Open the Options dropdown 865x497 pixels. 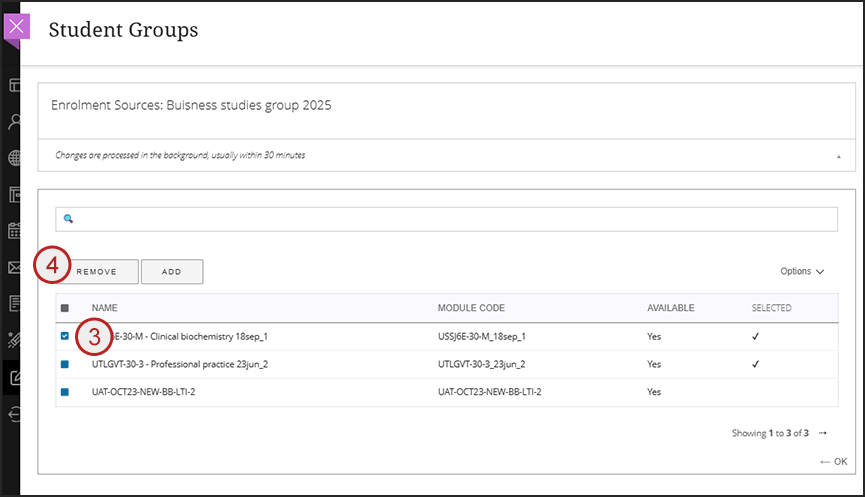click(x=802, y=271)
